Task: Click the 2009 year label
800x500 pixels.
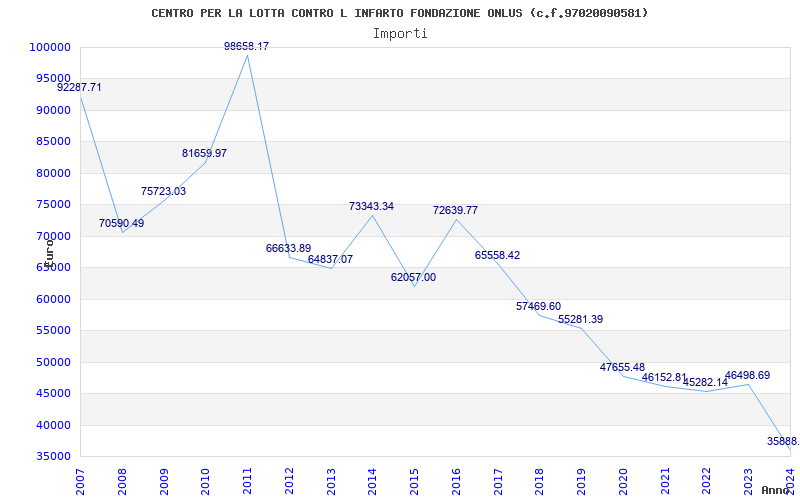Action: (x=164, y=482)
